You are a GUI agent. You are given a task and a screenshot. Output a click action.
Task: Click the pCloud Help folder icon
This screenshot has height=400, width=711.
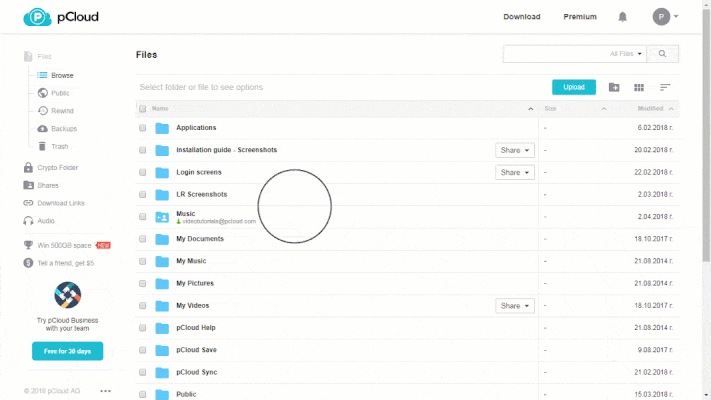click(162, 328)
